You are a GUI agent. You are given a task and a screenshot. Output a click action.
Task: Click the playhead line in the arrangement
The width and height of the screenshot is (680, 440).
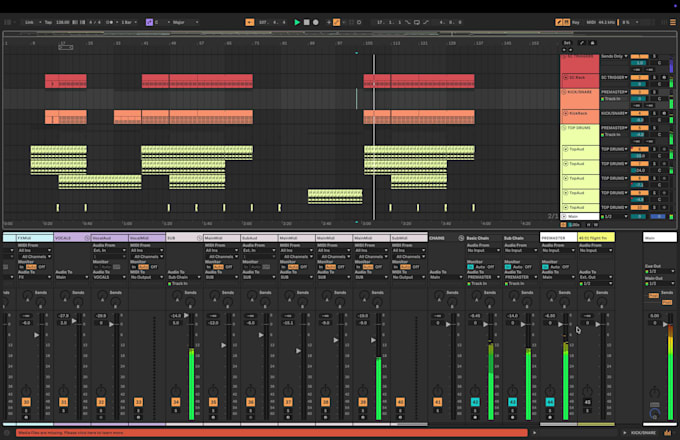374,137
